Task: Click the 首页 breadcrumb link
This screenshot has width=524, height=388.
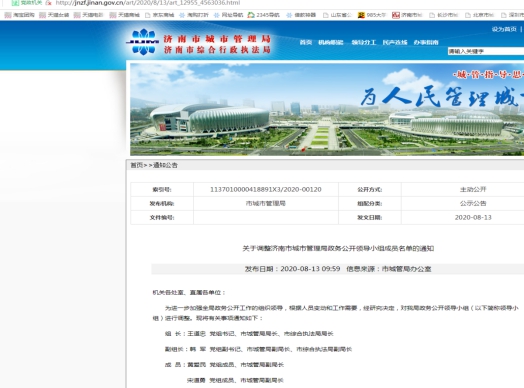Action: tap(136, 165)
